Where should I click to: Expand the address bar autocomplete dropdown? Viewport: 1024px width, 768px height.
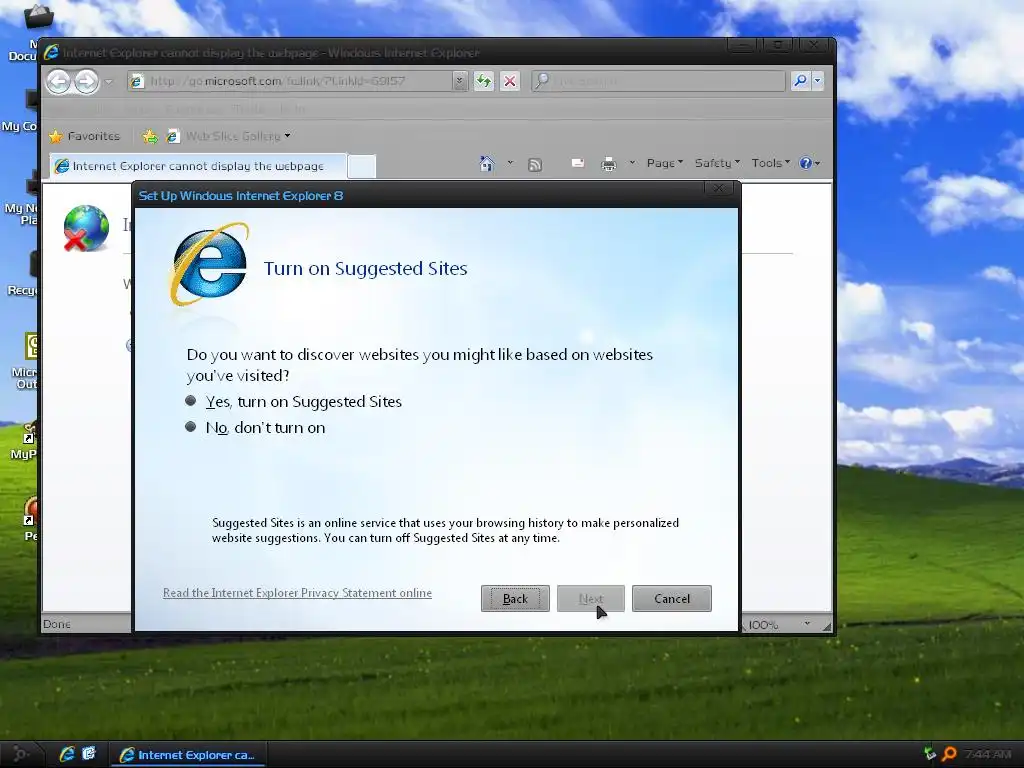pos(460,81)
